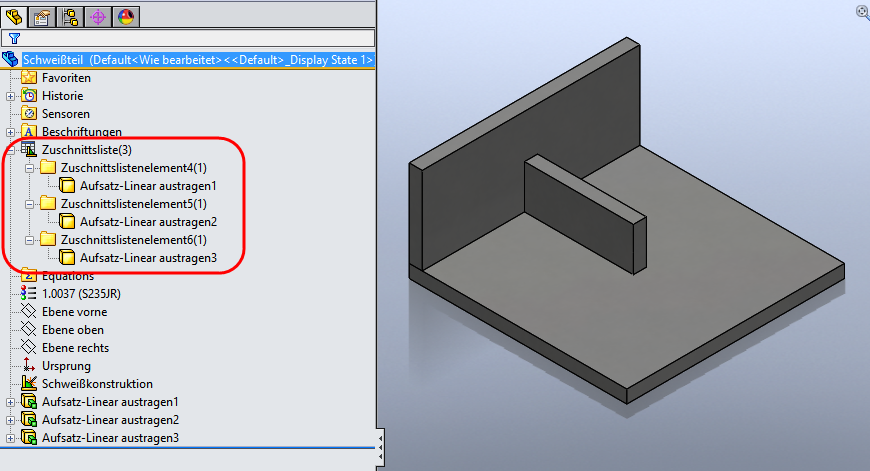Select feature Aufsatz-Linear austragen3 at tree bottom

tap(110, 438)
